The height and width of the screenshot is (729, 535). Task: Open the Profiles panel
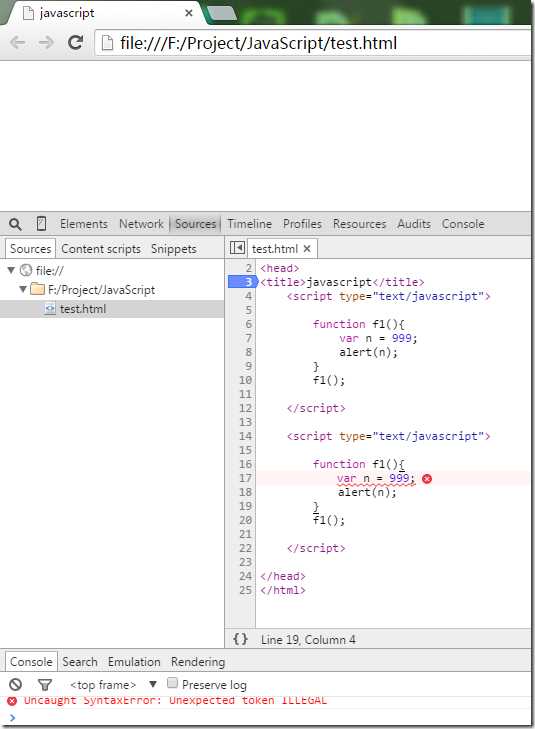[302, 224]
